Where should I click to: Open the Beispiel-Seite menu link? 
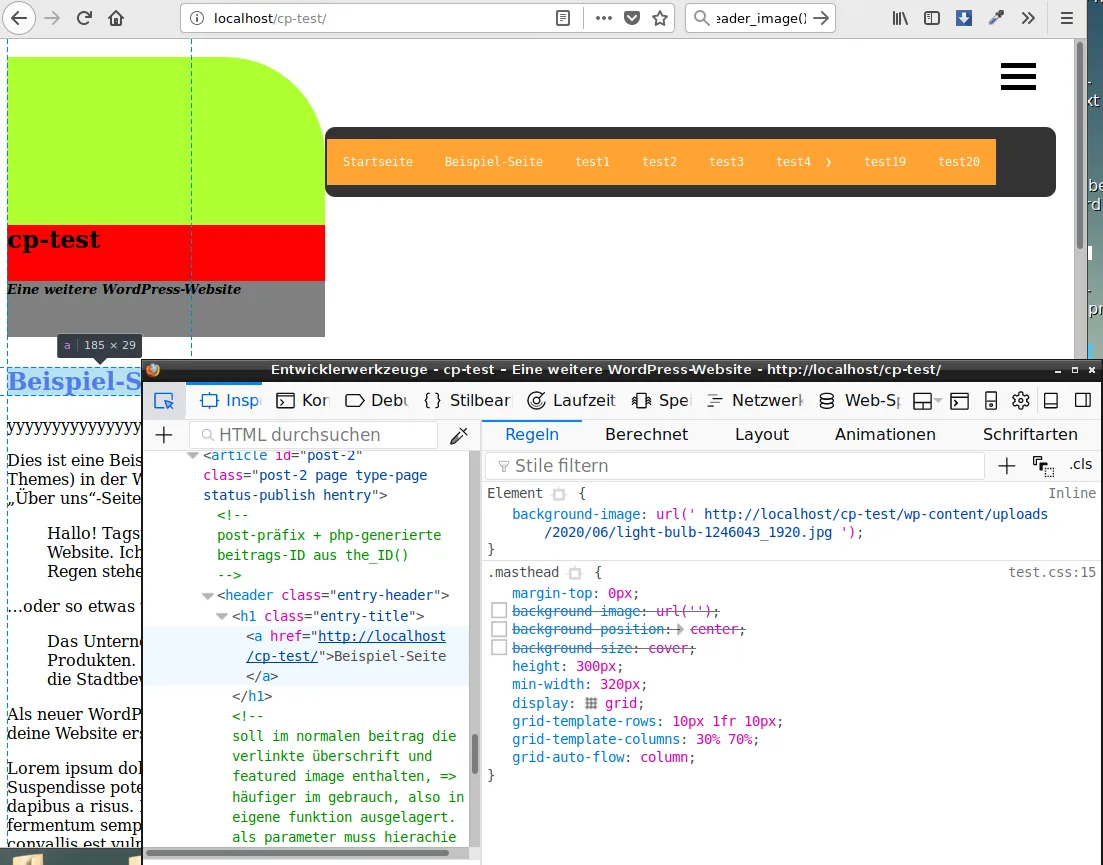click(494, 162)
